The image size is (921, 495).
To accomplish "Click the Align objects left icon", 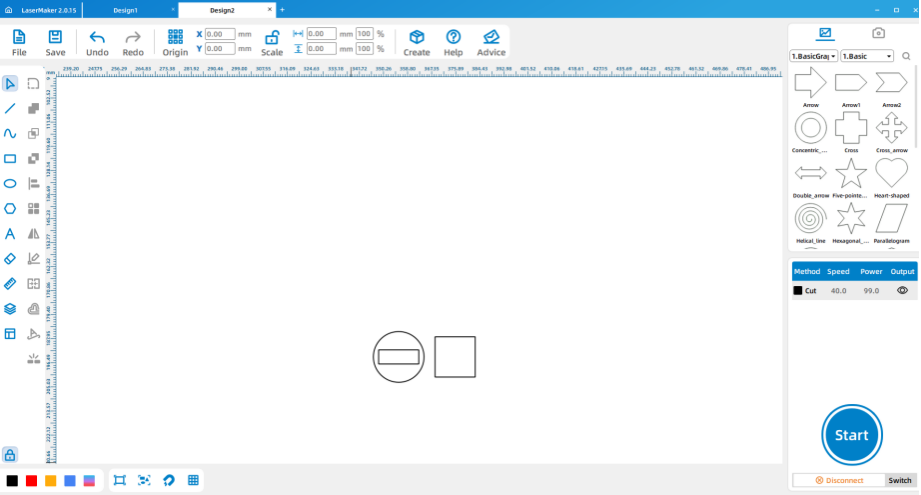I will [33, 184].
